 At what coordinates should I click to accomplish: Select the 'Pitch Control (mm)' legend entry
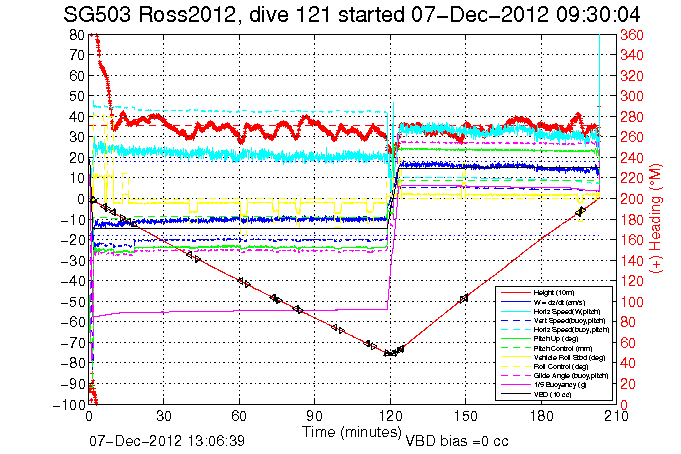(562, 348)
